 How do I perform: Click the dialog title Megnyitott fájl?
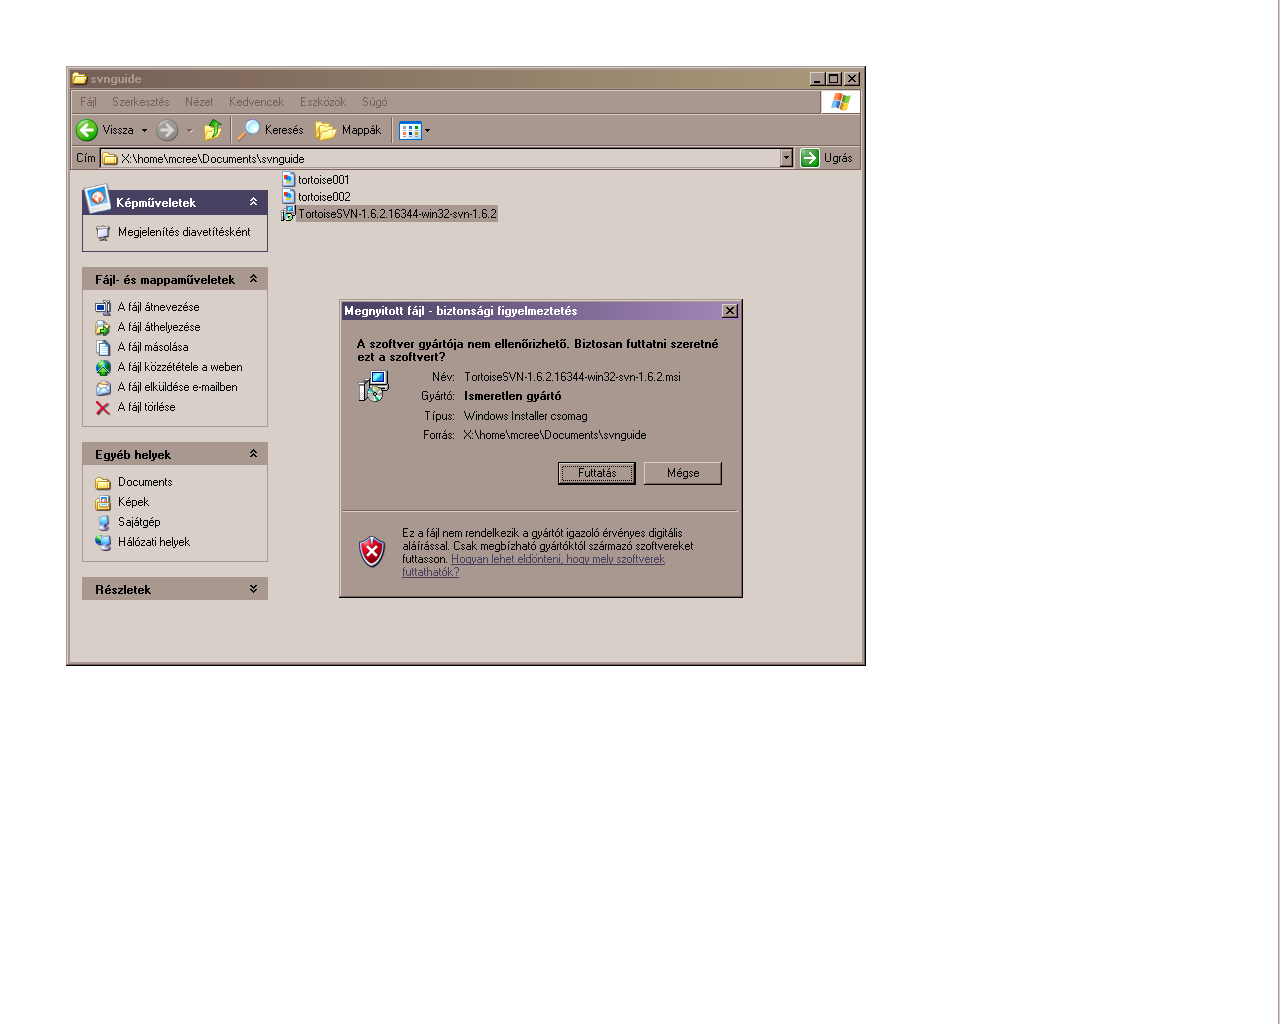[385, 311]
